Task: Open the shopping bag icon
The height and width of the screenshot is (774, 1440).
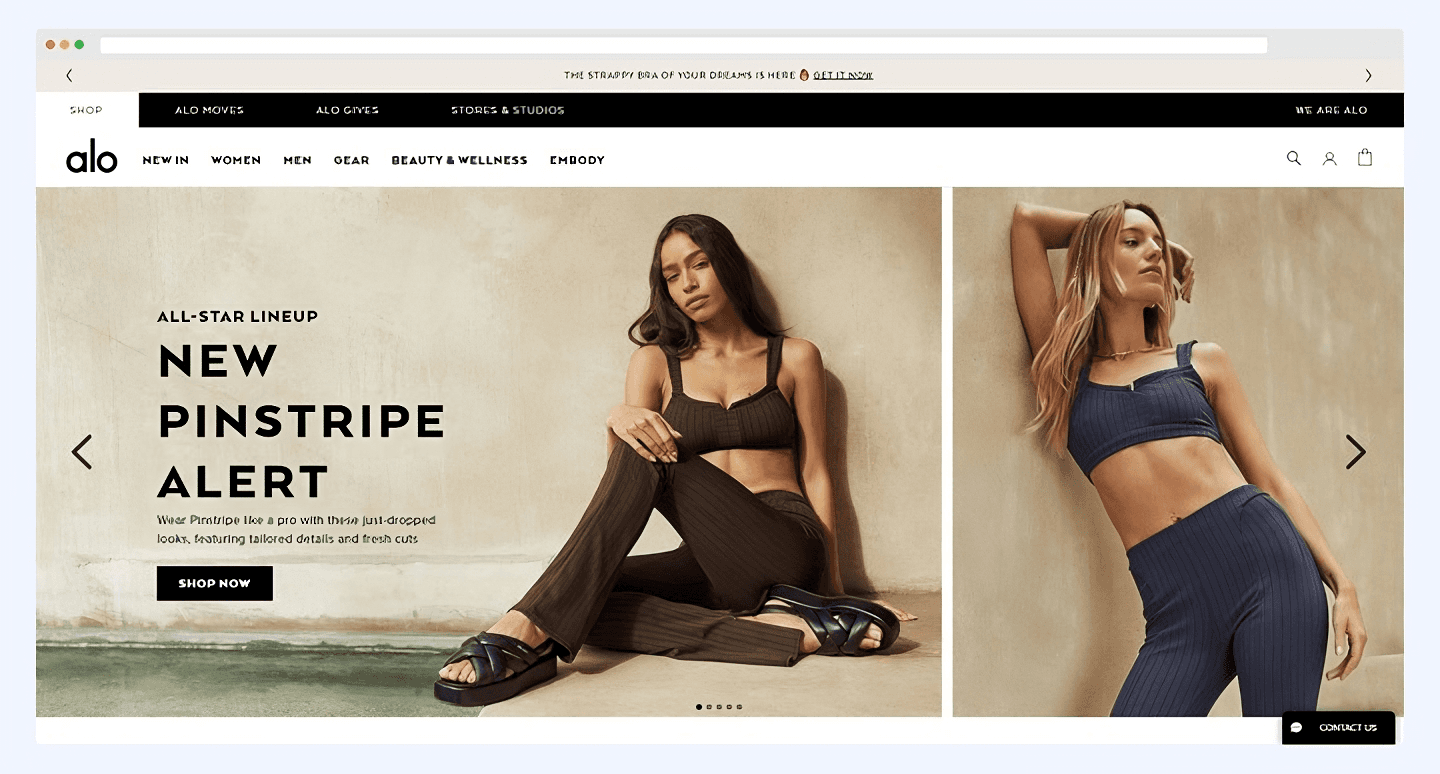Action: pyautogui.click(x=1365, y=157)
